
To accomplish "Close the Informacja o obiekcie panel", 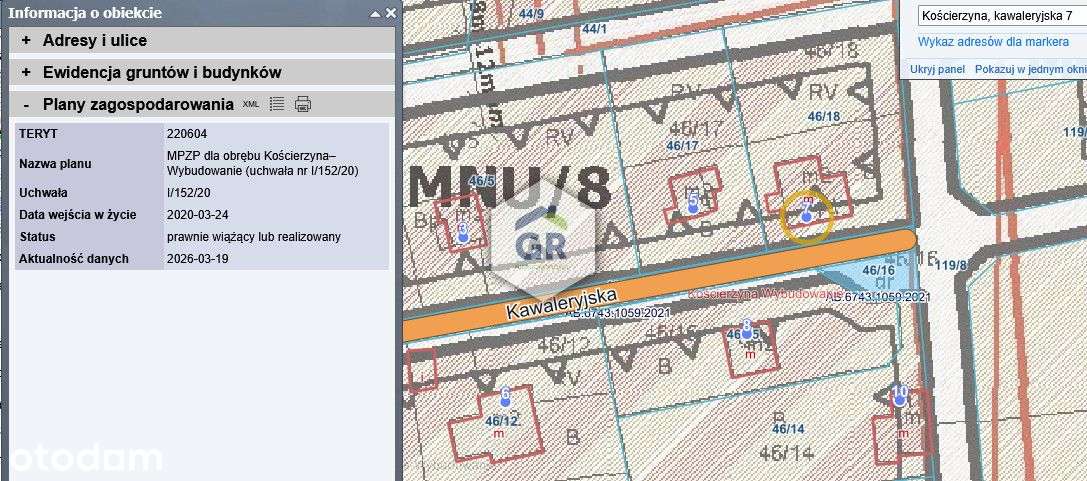I will 391,12.
